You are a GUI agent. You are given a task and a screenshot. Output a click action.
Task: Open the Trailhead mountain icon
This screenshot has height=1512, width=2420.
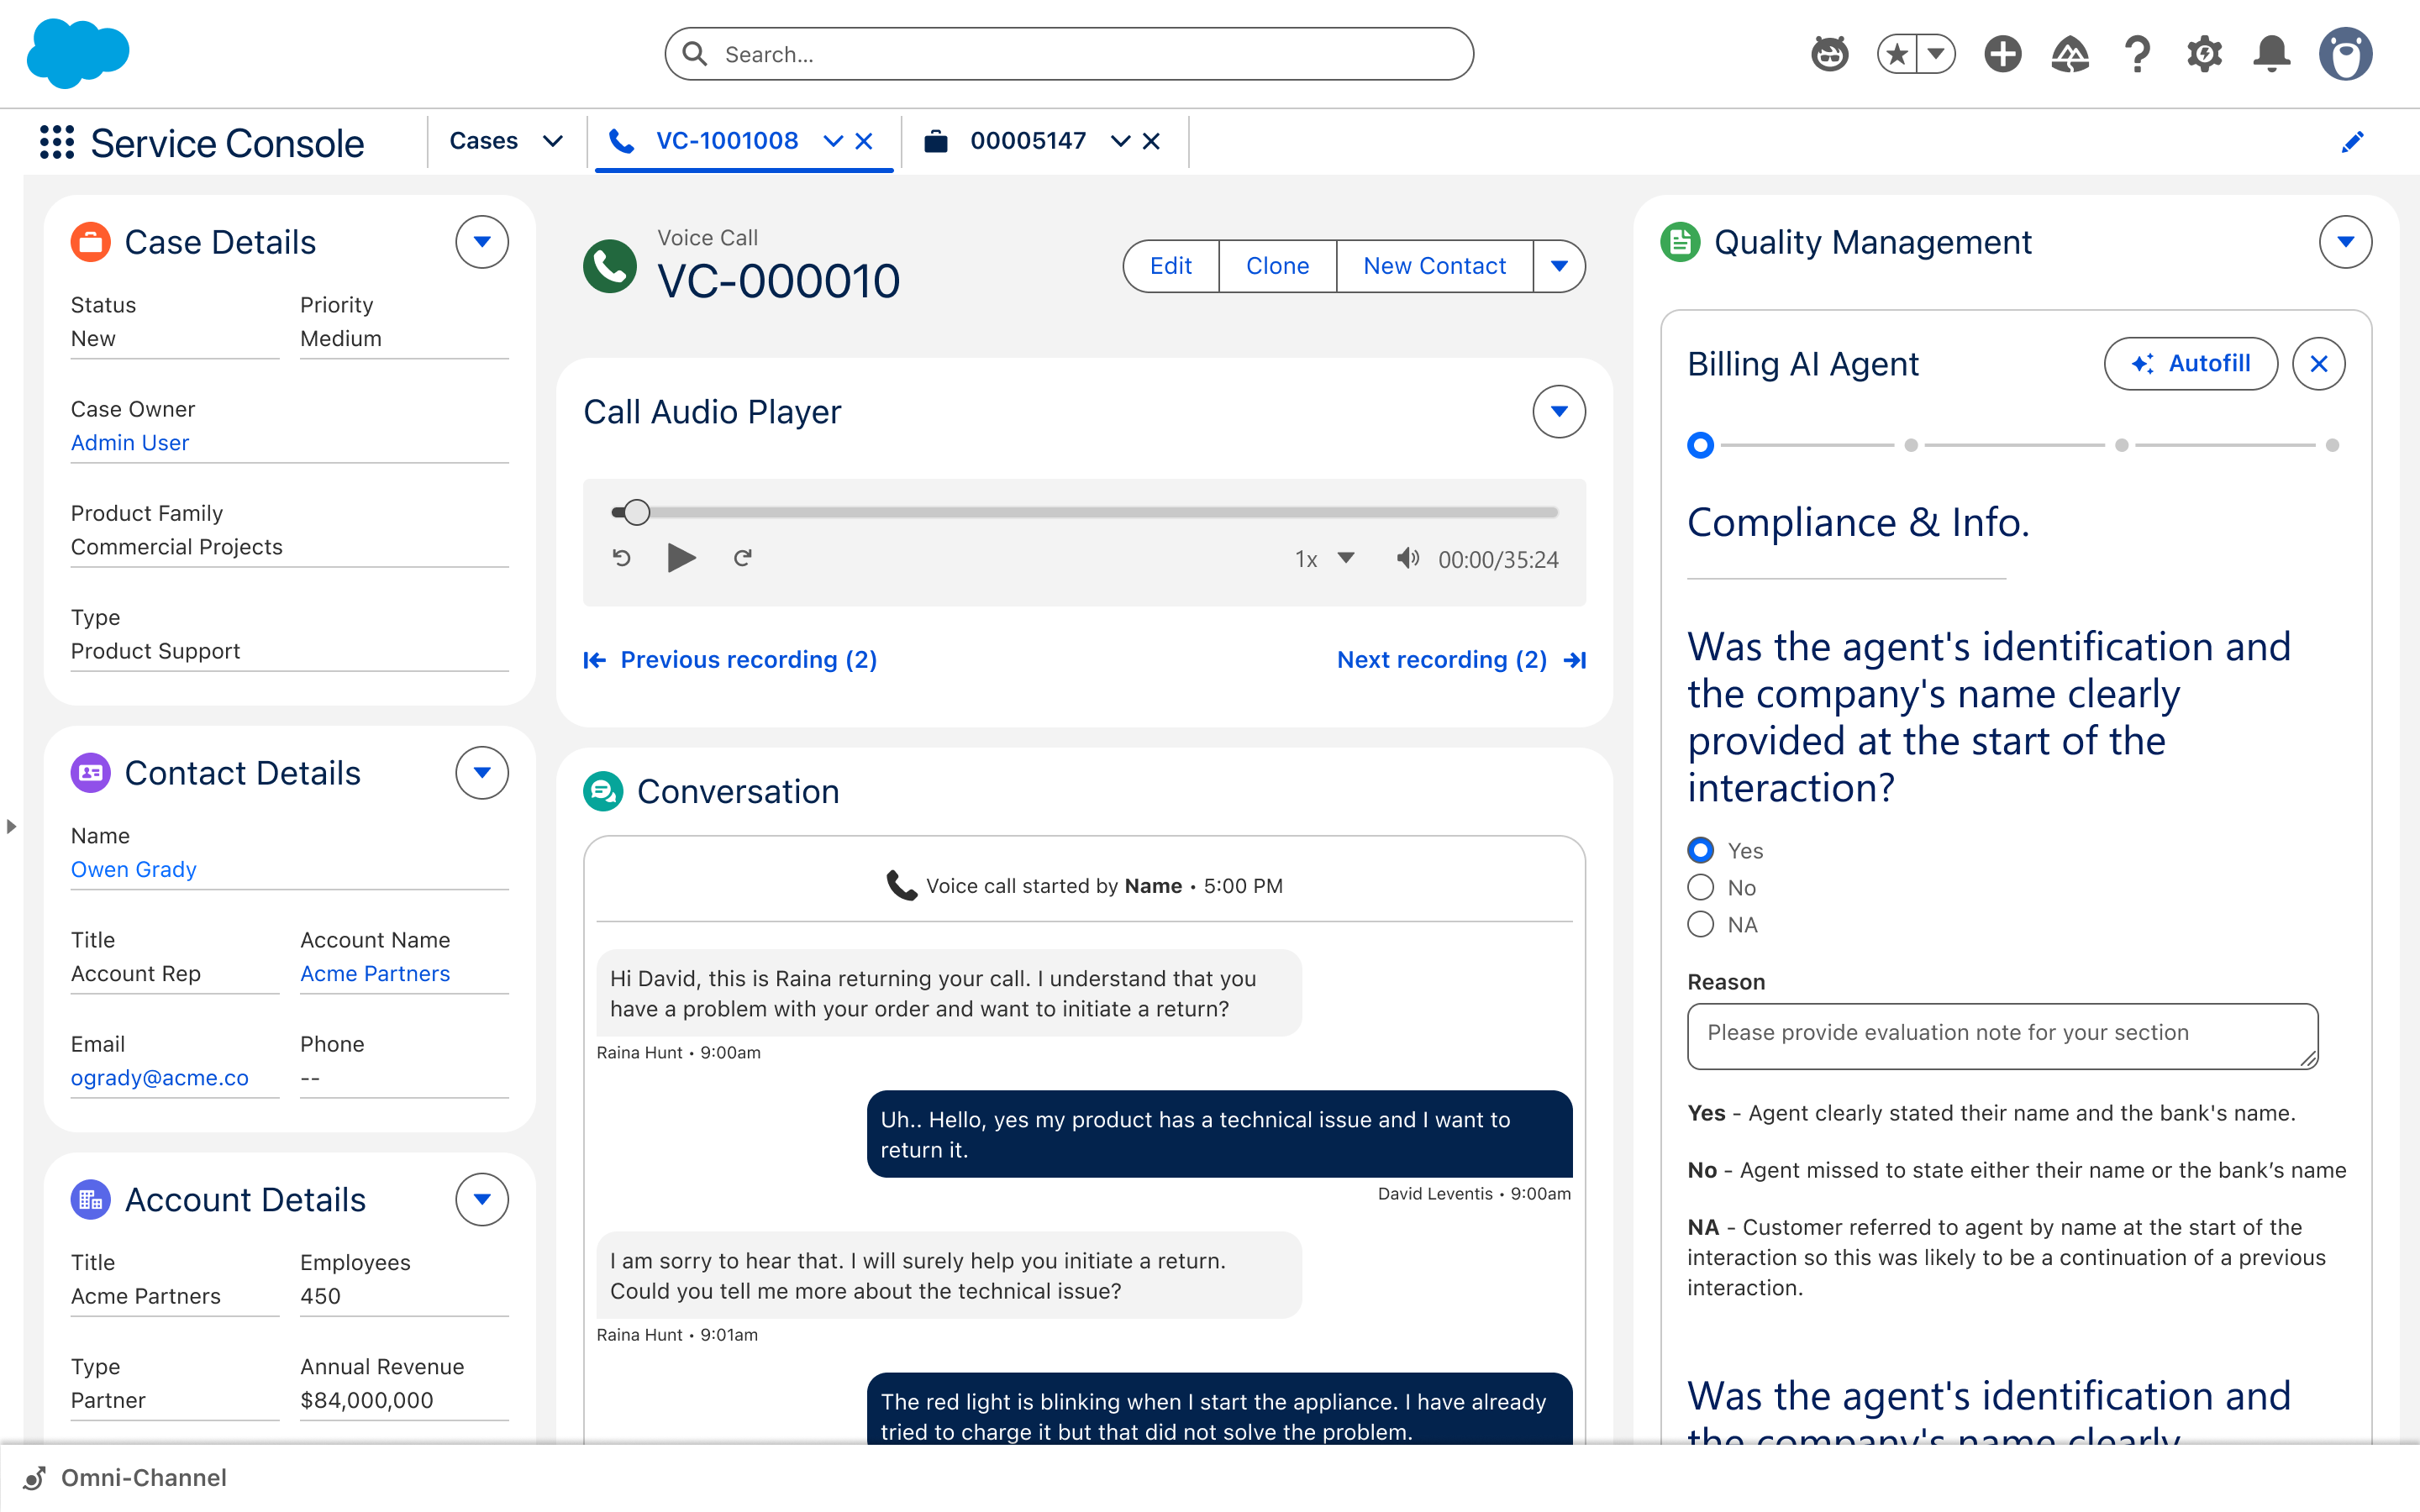pos(2070,54)
